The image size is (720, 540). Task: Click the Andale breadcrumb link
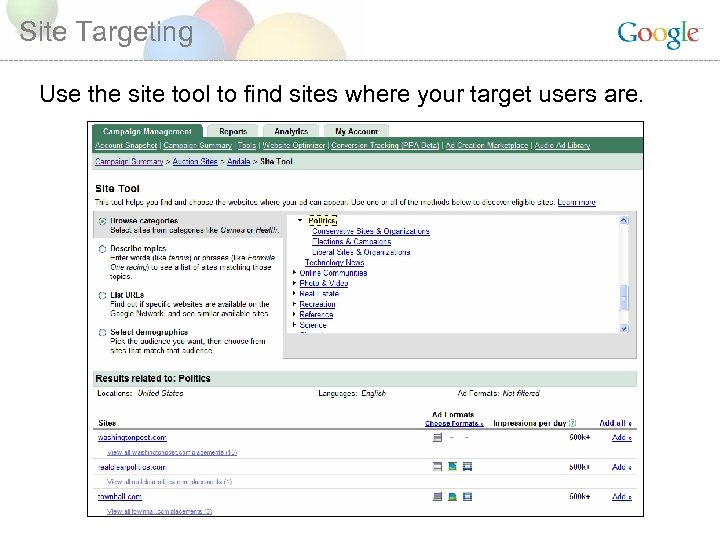[x=238, y=162]
